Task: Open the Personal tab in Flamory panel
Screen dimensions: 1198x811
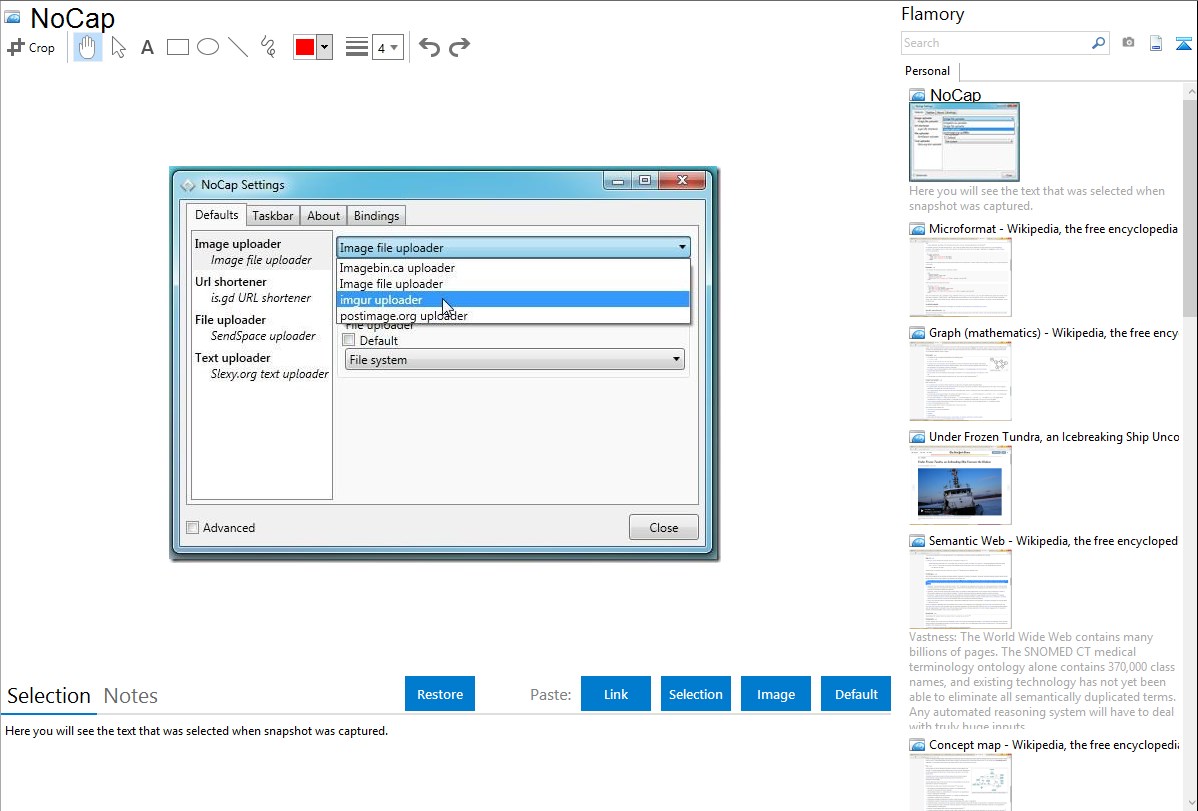Action: 927,71
